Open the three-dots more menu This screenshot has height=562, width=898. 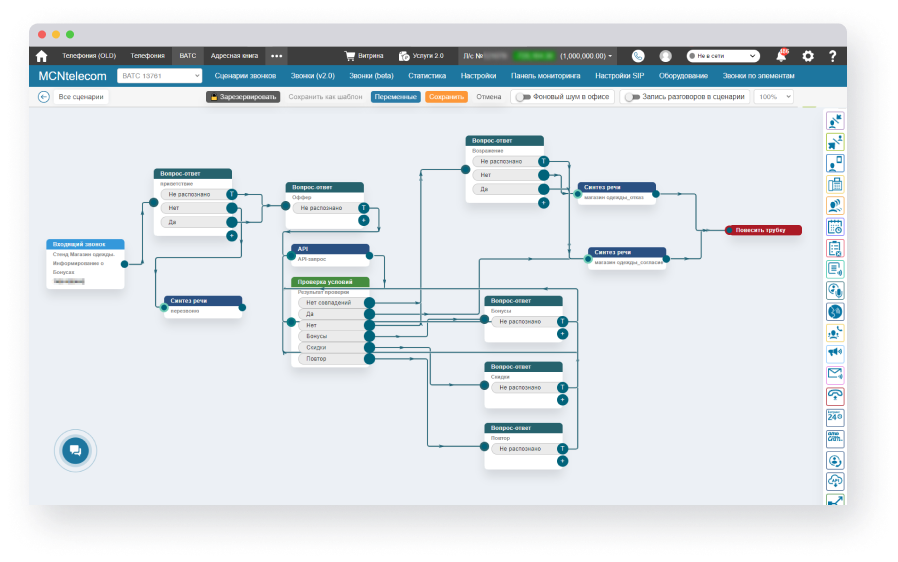(277, 56)
